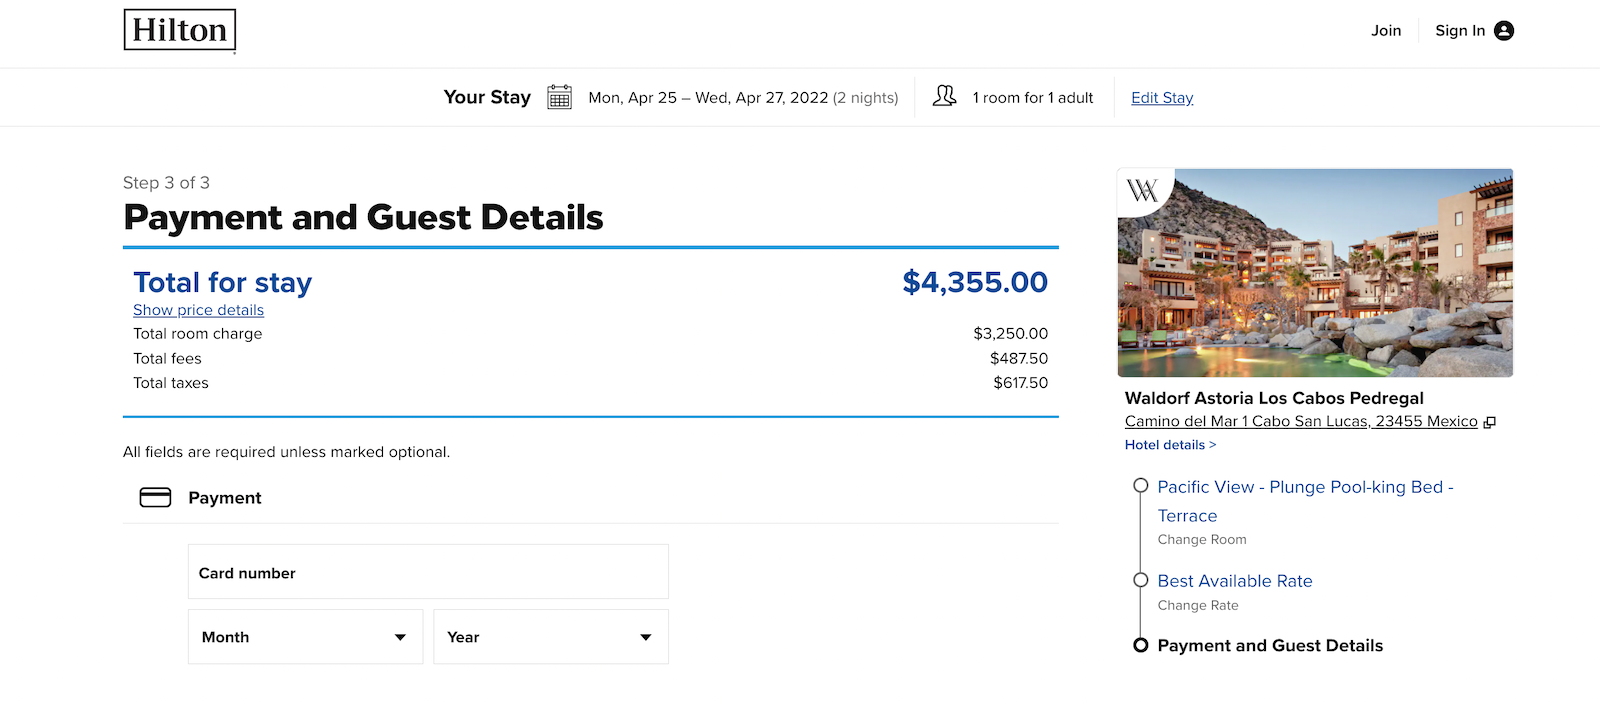Click the Waldorf Astoria logo badge
Screen dimensions: 1600x707
click(1142, 190)
